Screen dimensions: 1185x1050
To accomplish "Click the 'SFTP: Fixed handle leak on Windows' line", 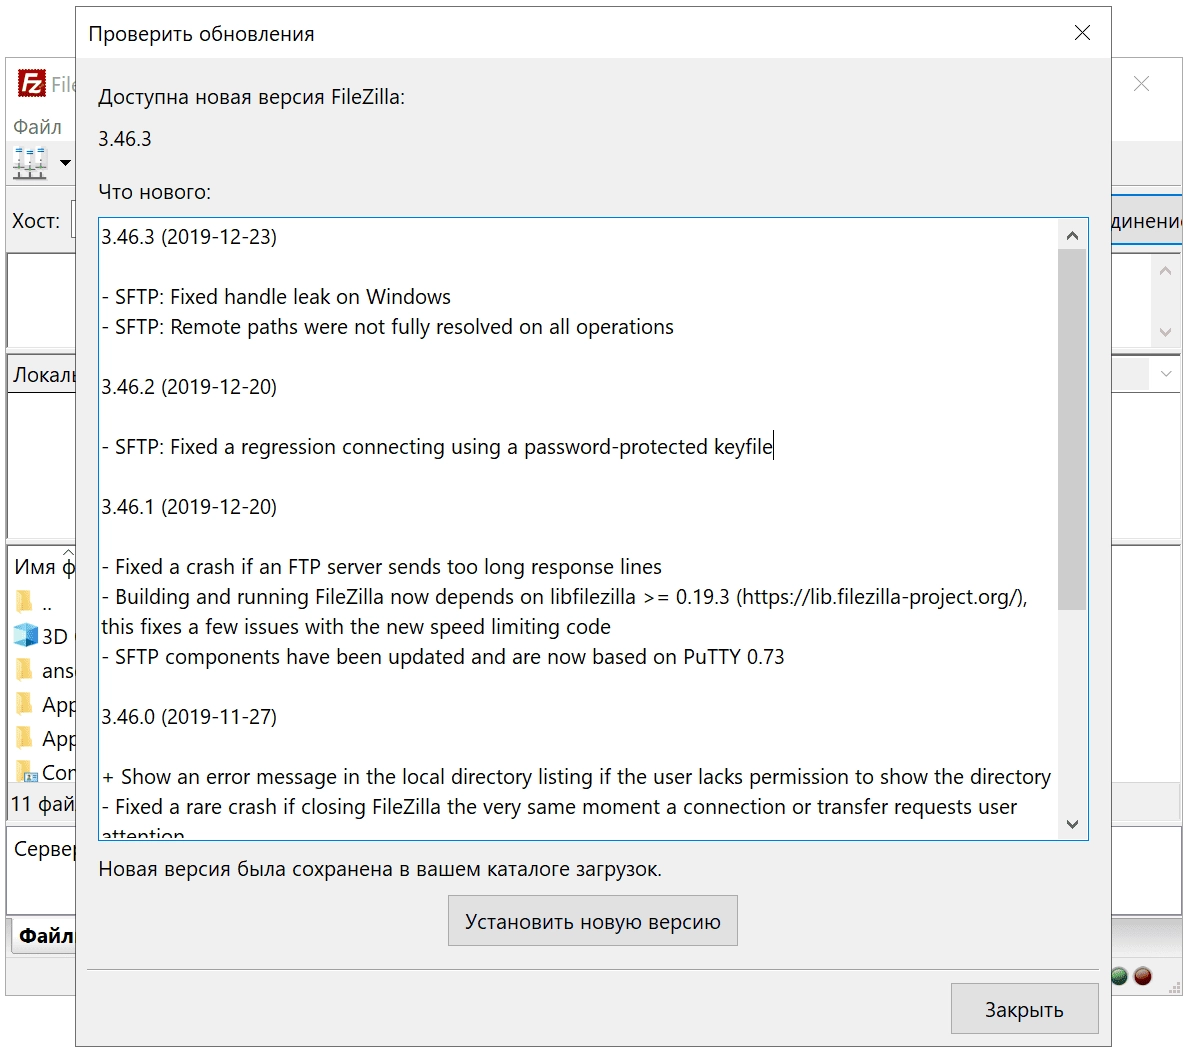I will point(276,296).
